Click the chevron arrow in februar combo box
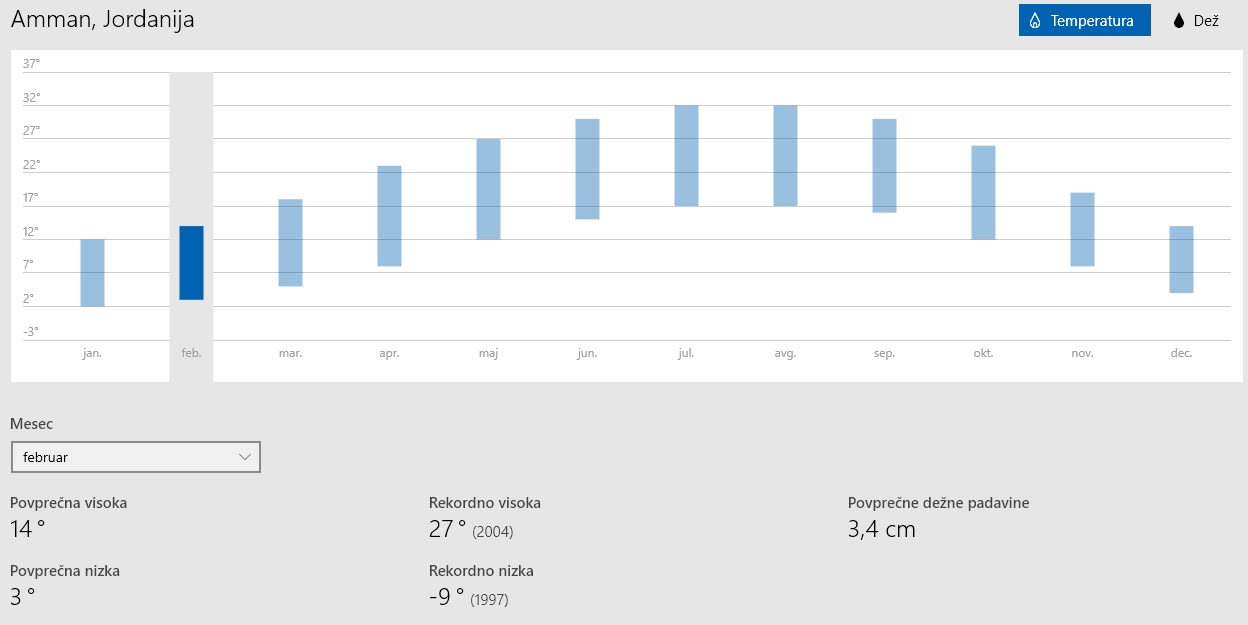The image size is (1248, 625). pyautogui.click(x=245, y=457)
